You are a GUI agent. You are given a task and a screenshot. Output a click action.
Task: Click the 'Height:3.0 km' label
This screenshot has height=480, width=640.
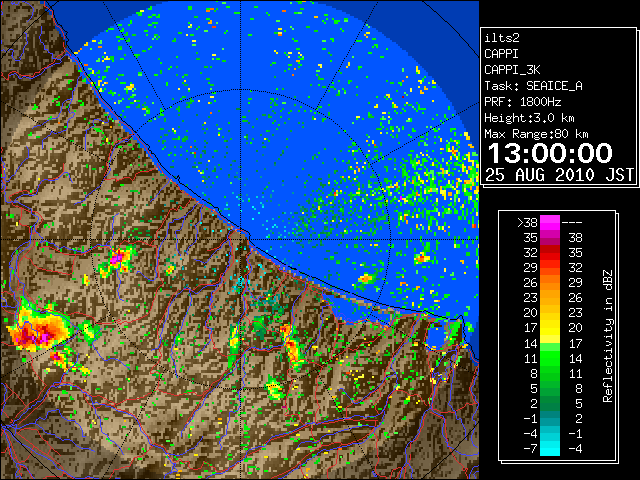click(x=529, y=118)
